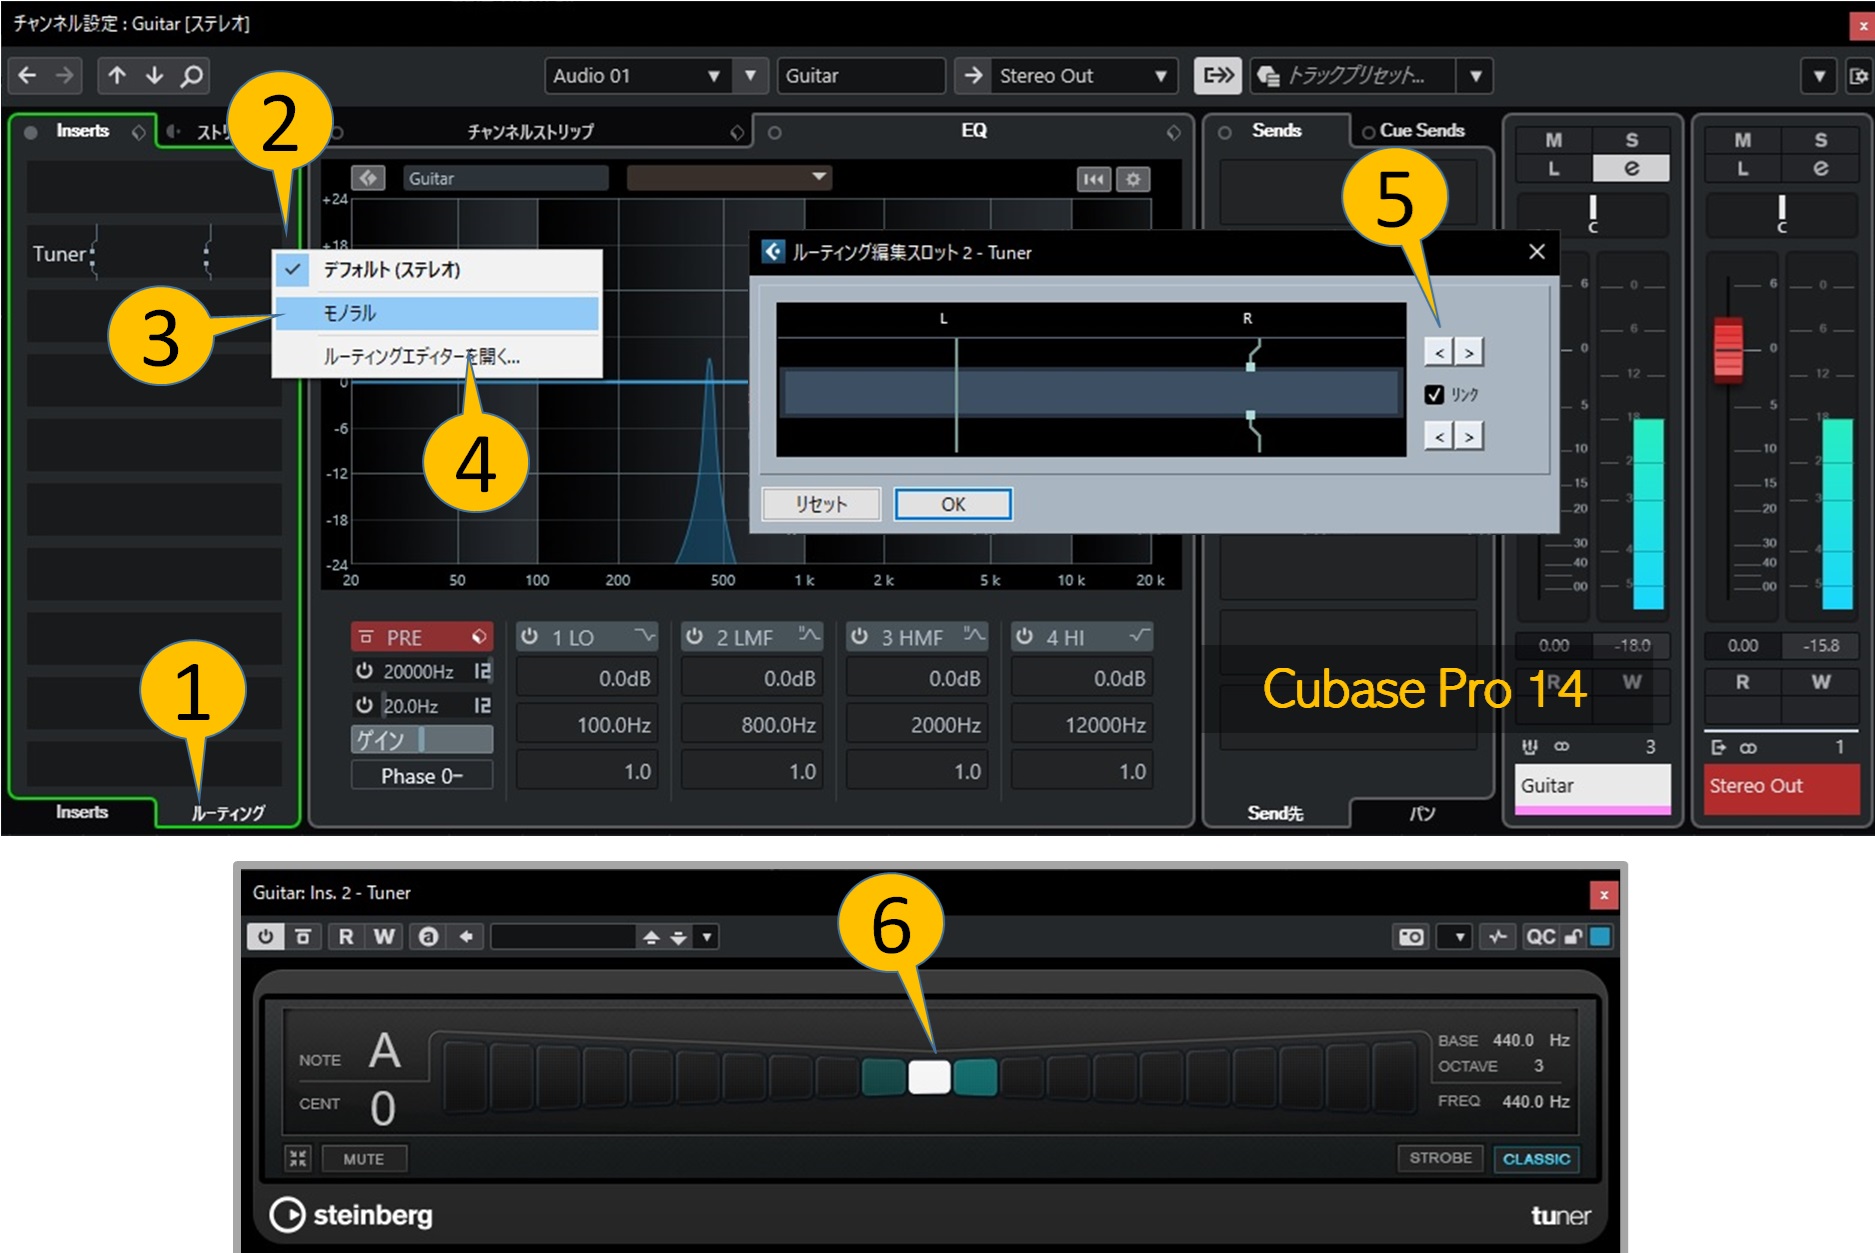Screen dimensions: 1875x1253
Task: Click the channel link icon beside track presets
Action: pyautogui.click(x=1218, y=76)
